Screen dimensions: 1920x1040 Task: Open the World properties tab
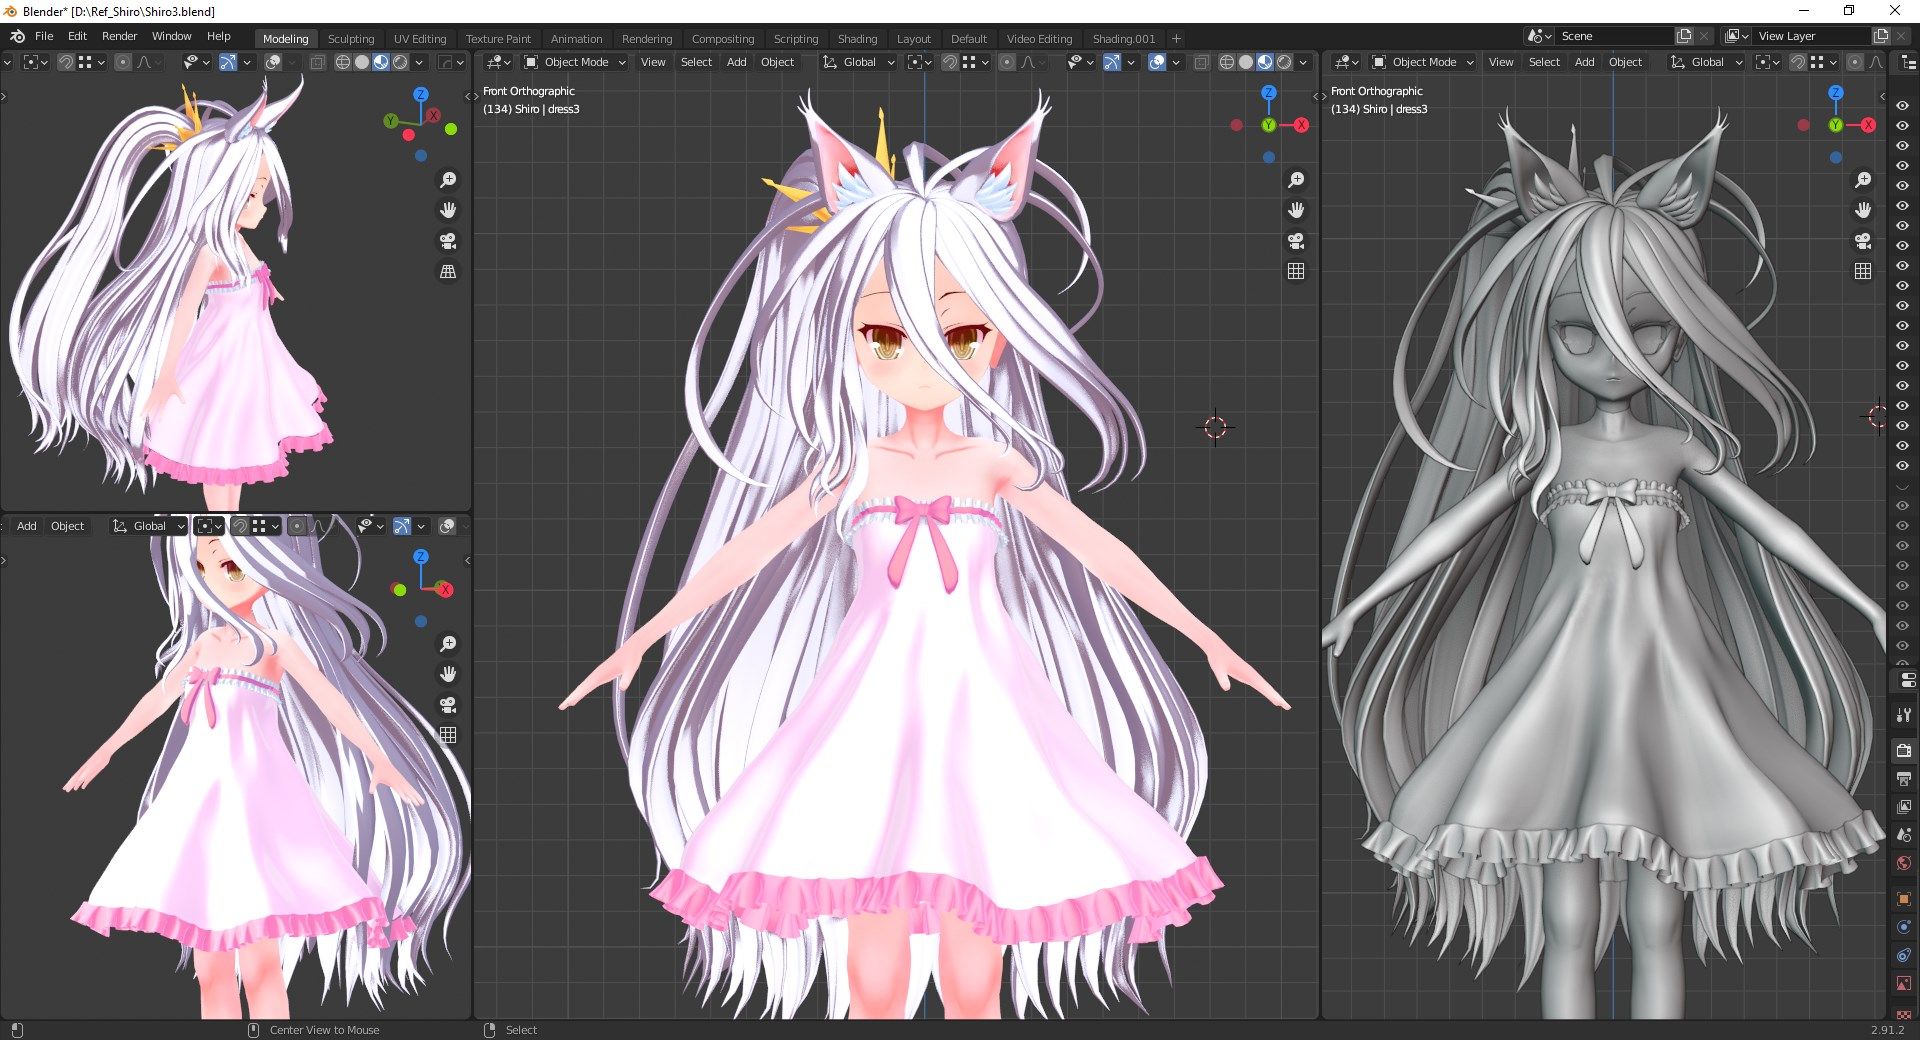click(x=1903, y=862)
